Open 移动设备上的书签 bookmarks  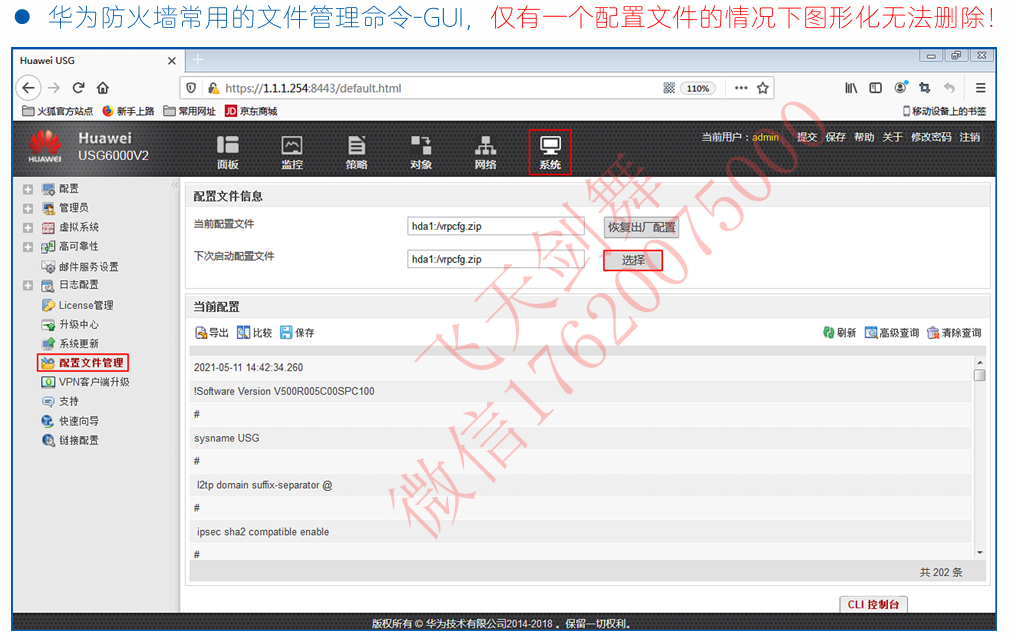pyautogui.click(x=944, y=111)
